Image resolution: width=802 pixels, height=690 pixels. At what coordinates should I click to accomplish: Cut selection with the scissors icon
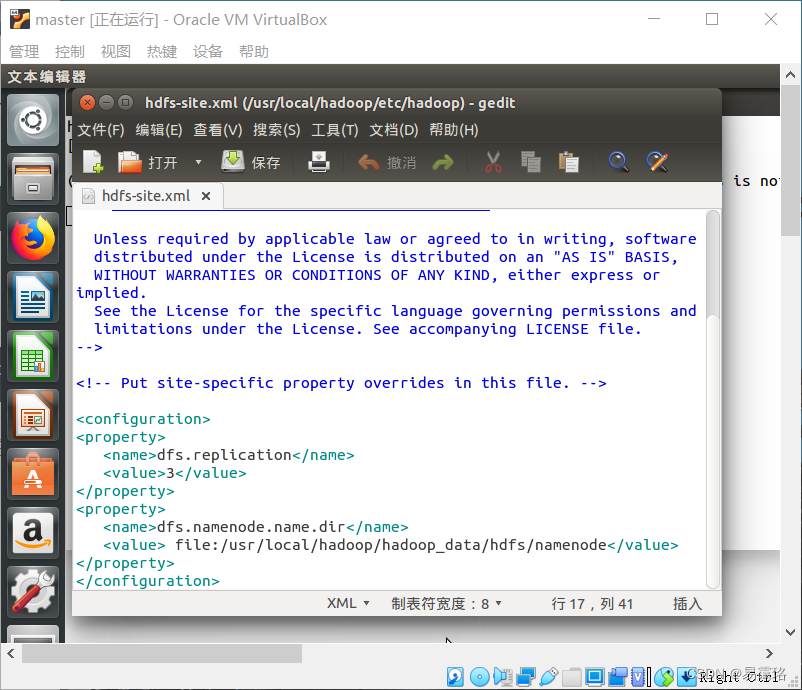[x=493, y=162]
